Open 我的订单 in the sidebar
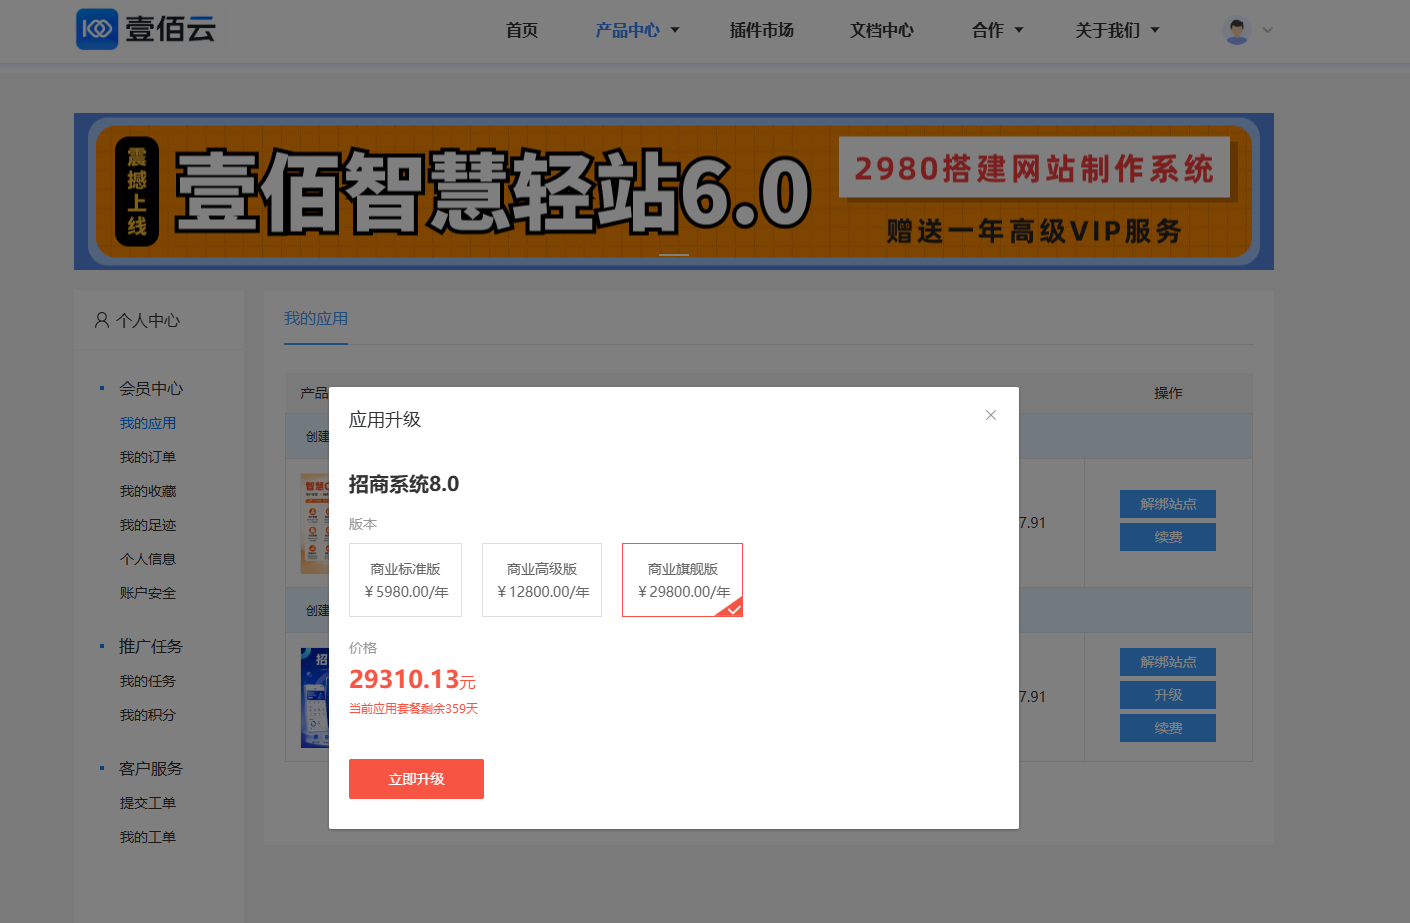Image resolution: width=1410 pixels, height=923 pixels. [148, 457]
